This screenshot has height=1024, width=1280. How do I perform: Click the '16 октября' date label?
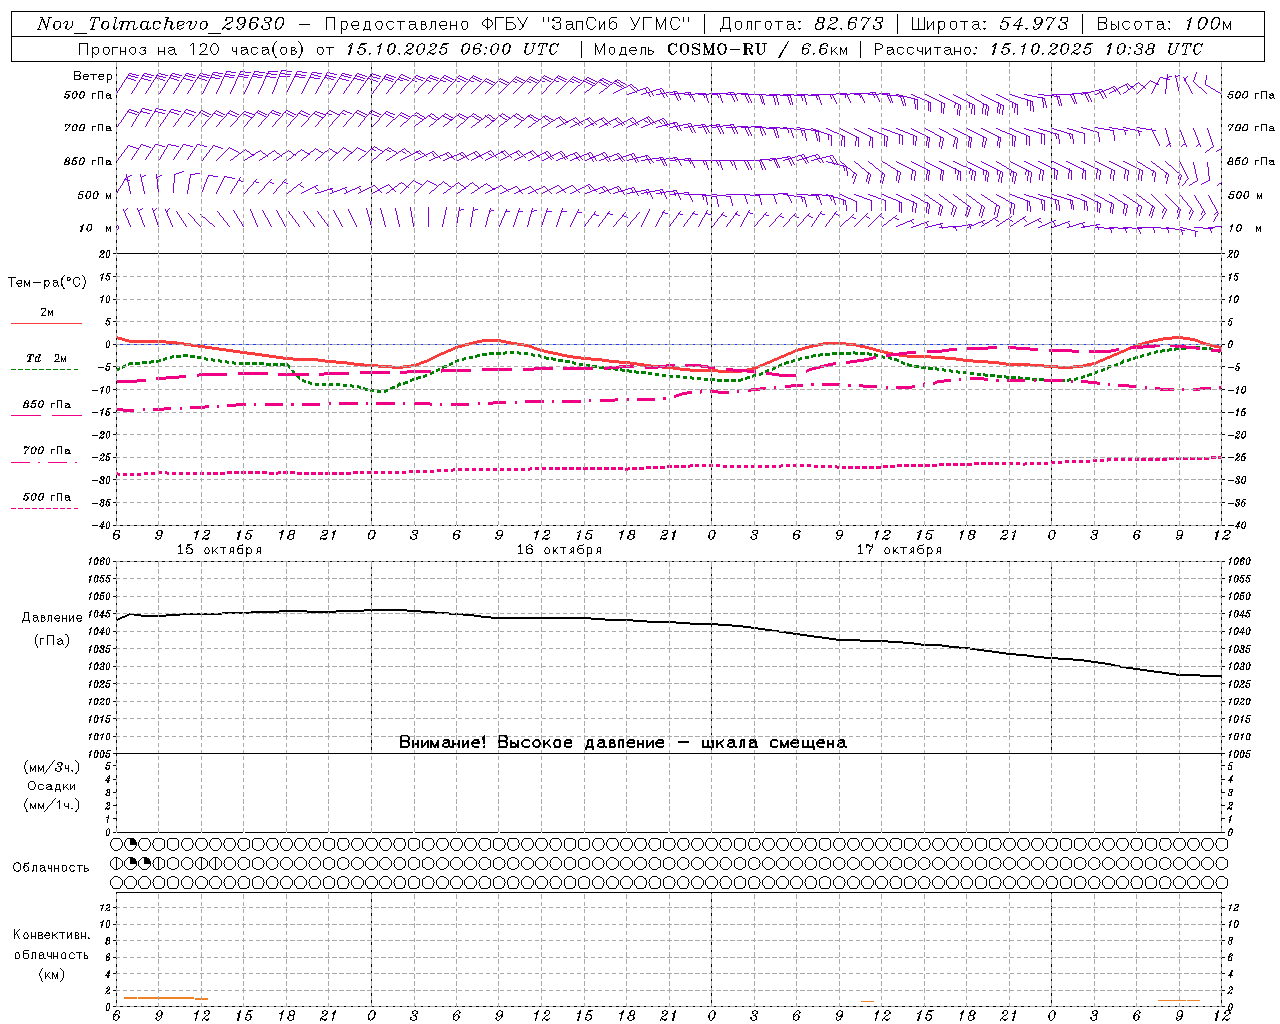[559, 550]
